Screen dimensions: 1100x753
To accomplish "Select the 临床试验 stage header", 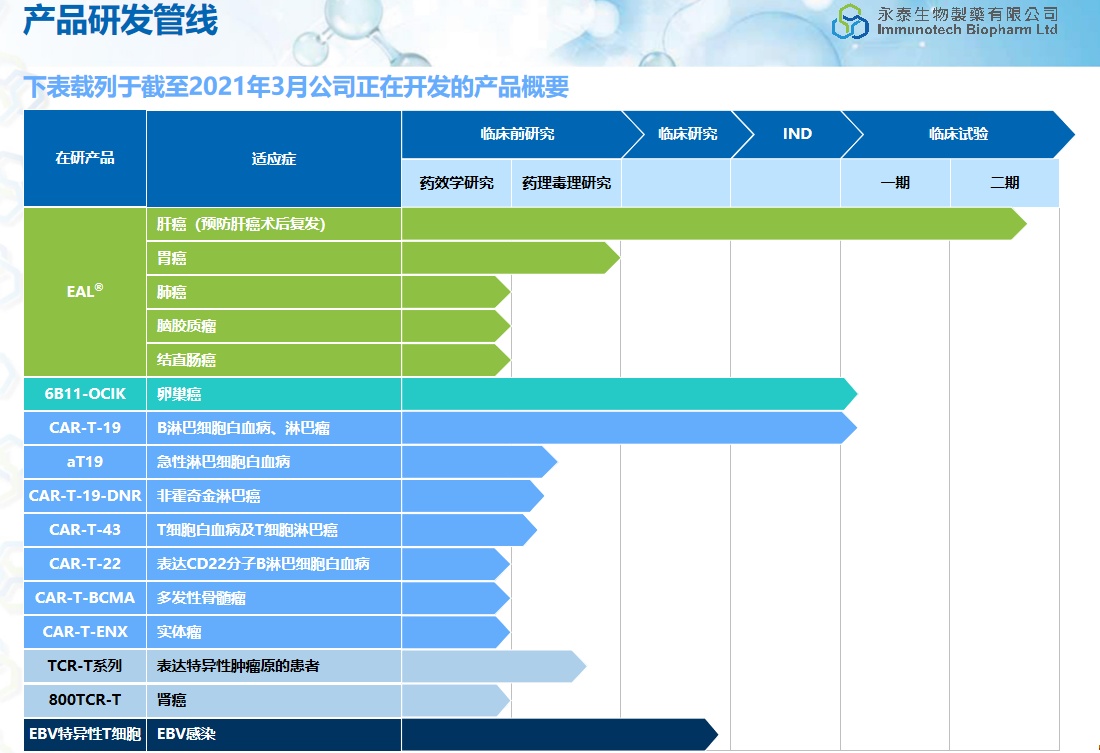I will [957, 134].
